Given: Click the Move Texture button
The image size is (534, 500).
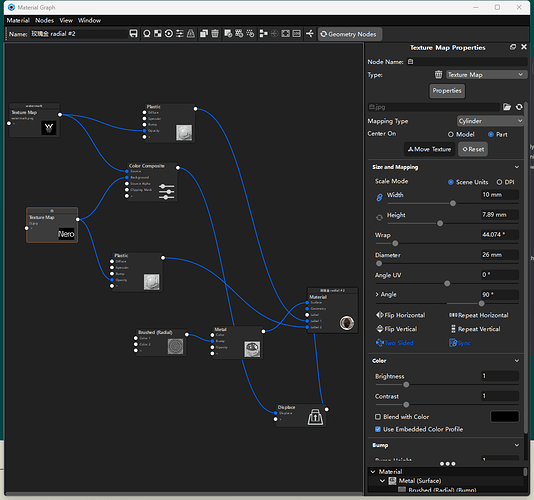Looking at the screenshot, I should (429, 149).
